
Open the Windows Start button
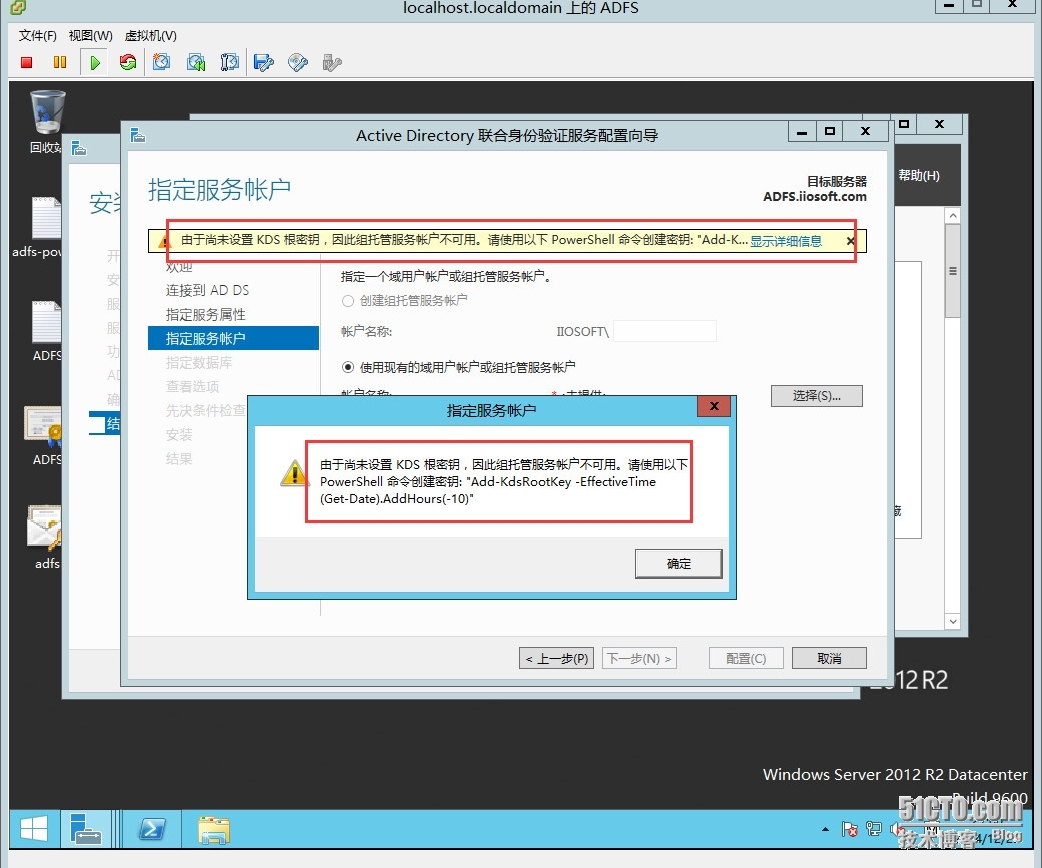[x=34, y=829]
